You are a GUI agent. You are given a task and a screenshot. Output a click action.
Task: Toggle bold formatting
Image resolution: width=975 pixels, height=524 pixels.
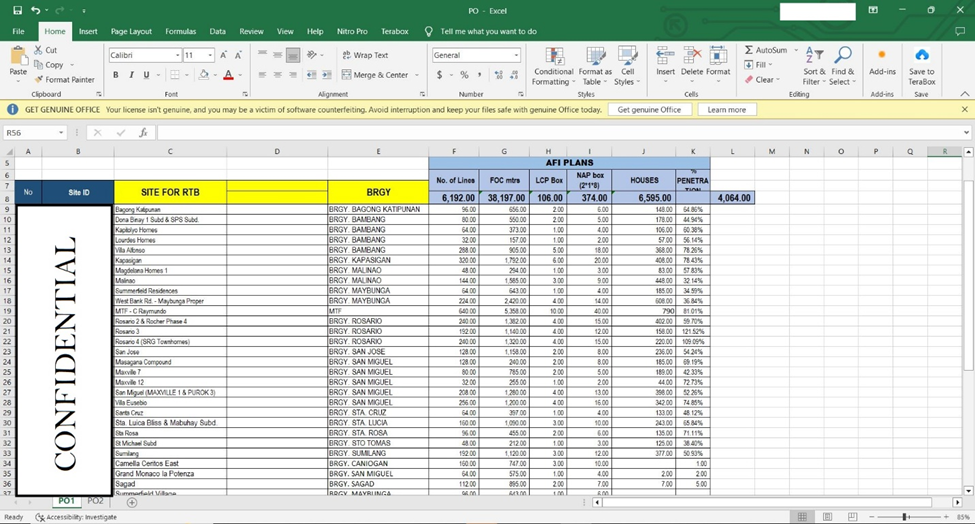(116, 75)
